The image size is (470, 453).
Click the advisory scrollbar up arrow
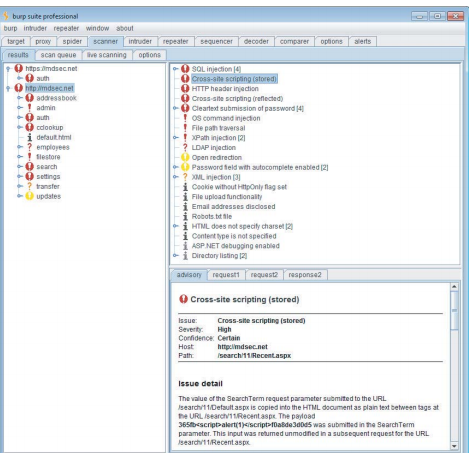(x=454, y=287)
